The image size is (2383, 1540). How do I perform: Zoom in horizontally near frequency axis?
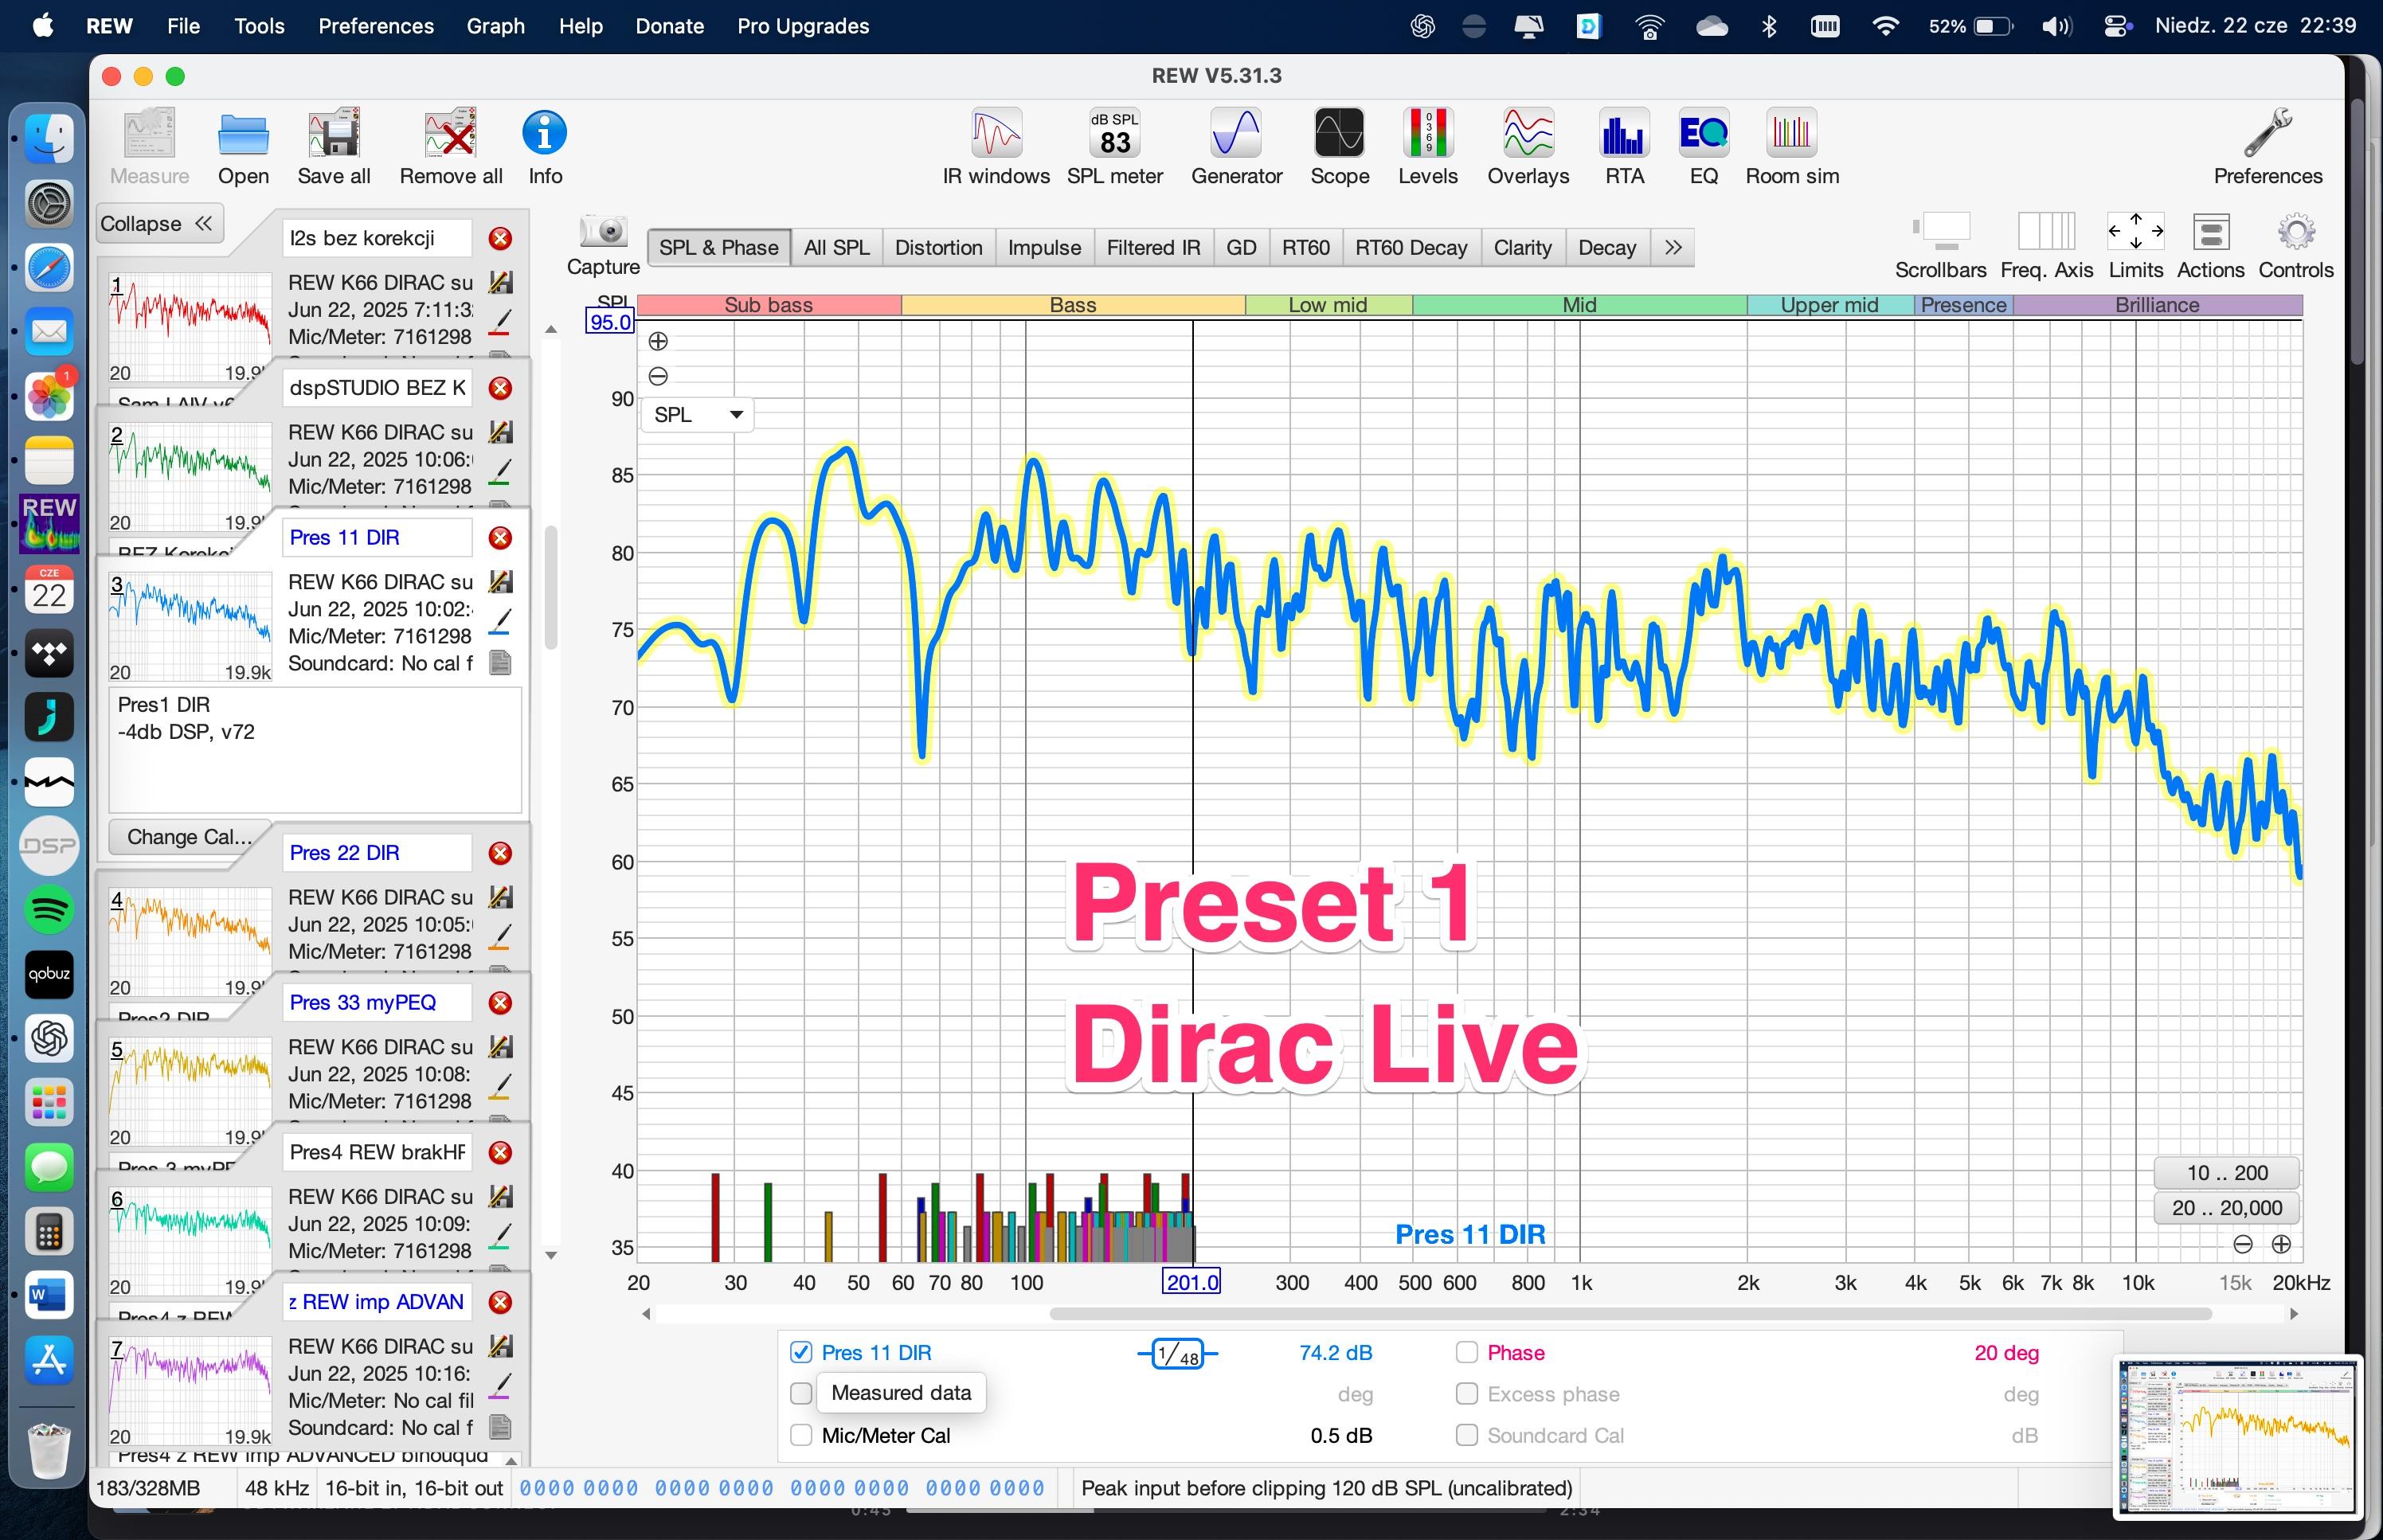(2281, 1244)
